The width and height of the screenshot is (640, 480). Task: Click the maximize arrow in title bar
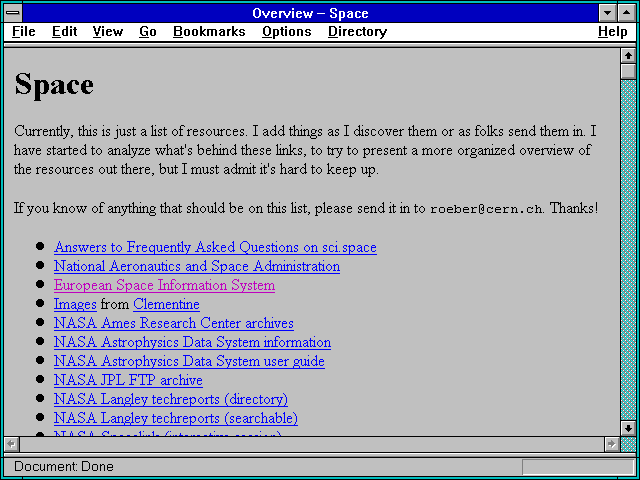point(627,13)
